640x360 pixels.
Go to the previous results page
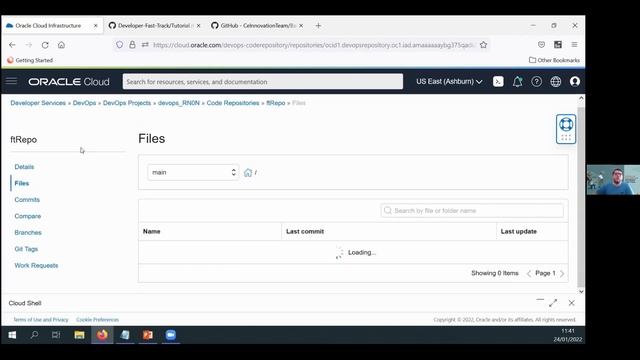pos(529,273)
